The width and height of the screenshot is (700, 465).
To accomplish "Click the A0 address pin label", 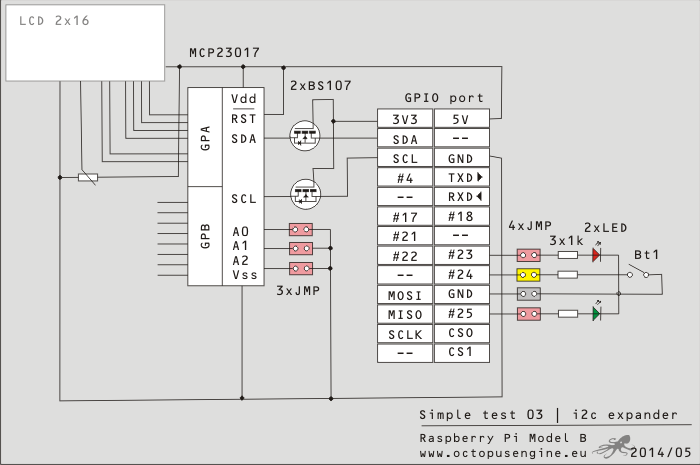I will [241, 232].
